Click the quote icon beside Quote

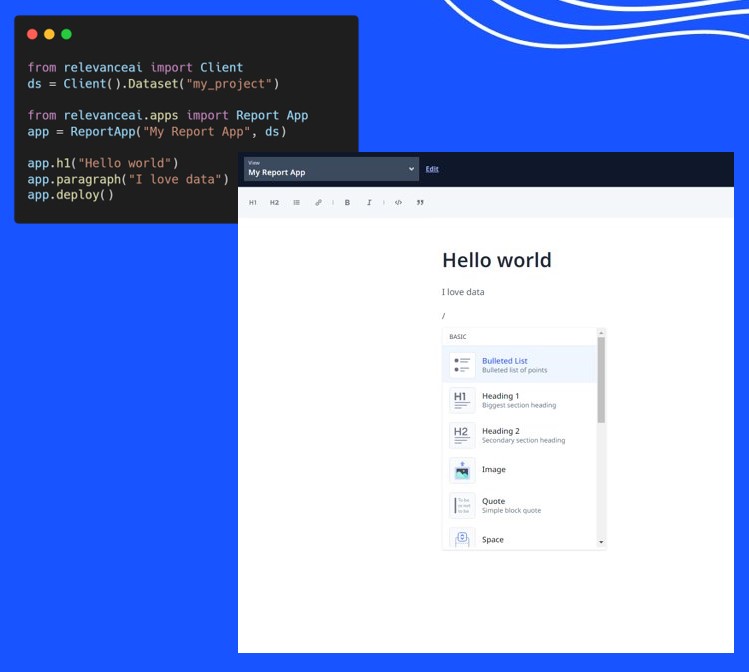click(x=462, y=505)
